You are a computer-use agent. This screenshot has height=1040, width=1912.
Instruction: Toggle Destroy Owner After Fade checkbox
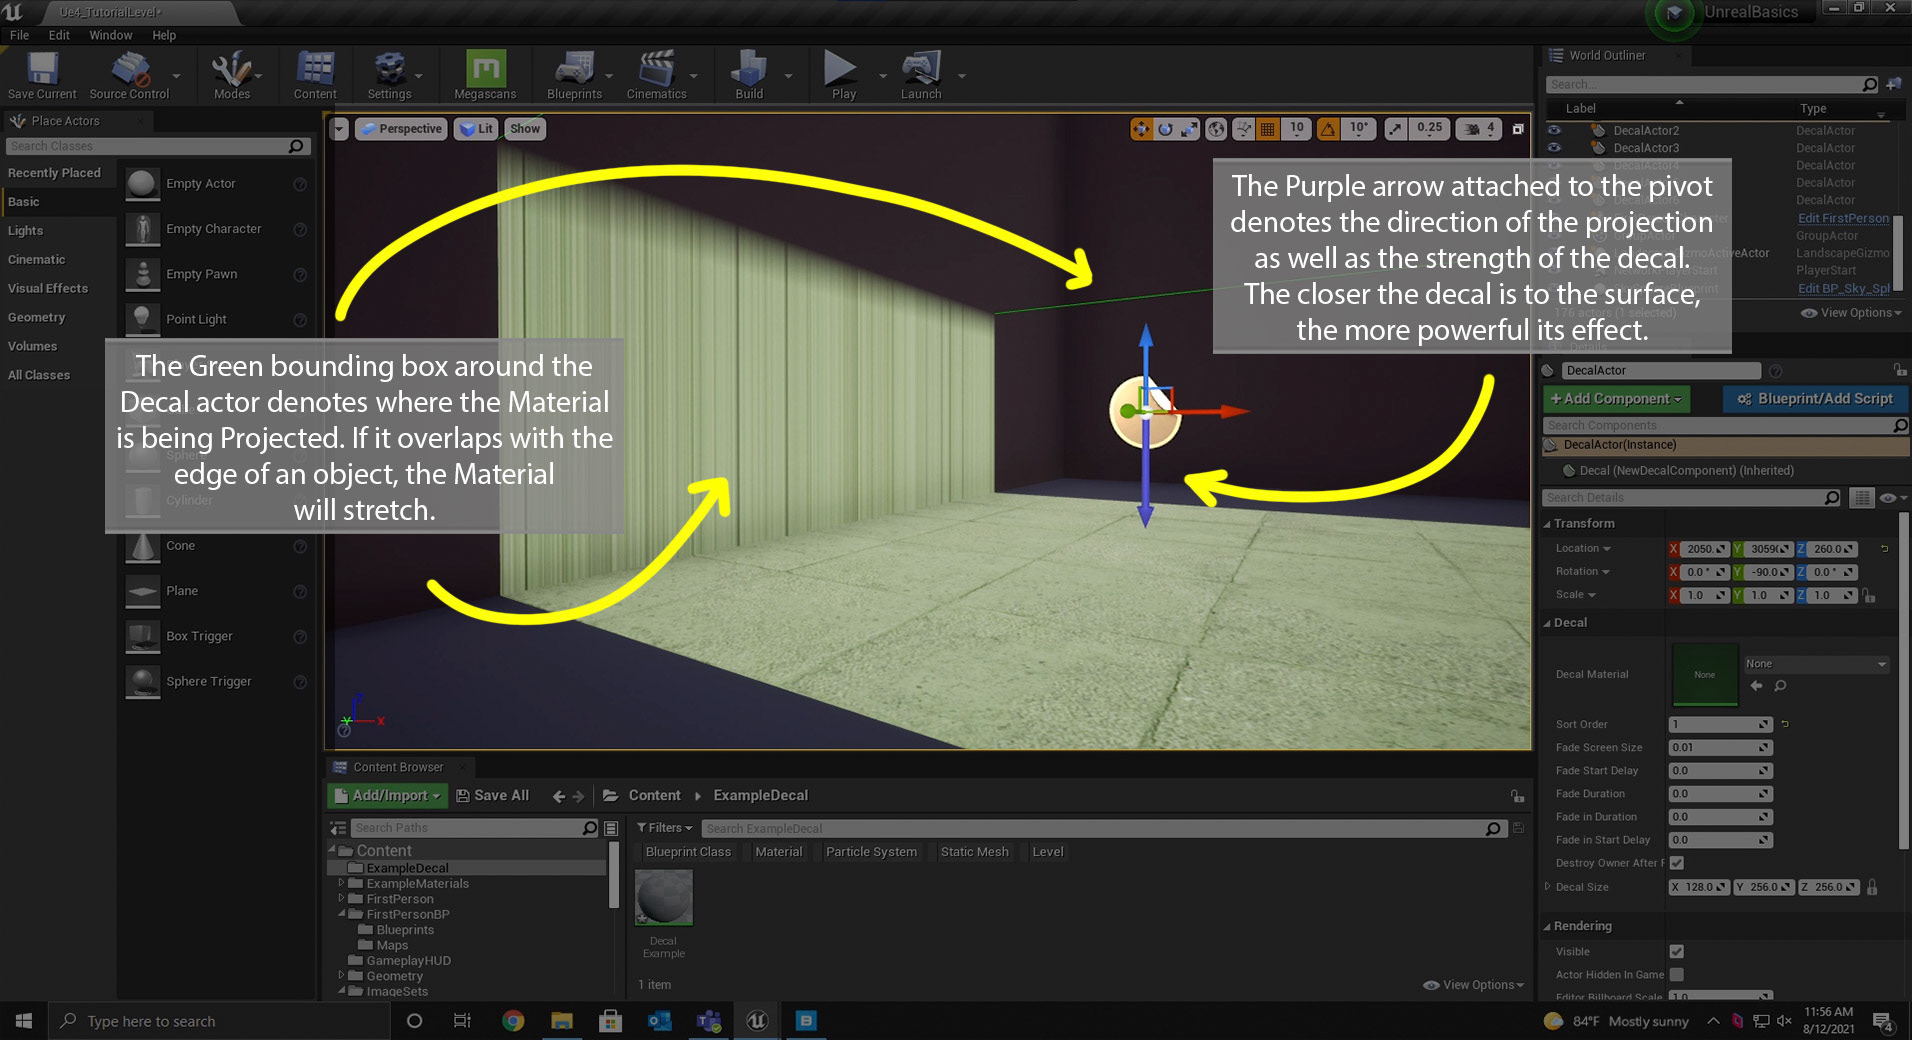click(x=1677, y=863)
